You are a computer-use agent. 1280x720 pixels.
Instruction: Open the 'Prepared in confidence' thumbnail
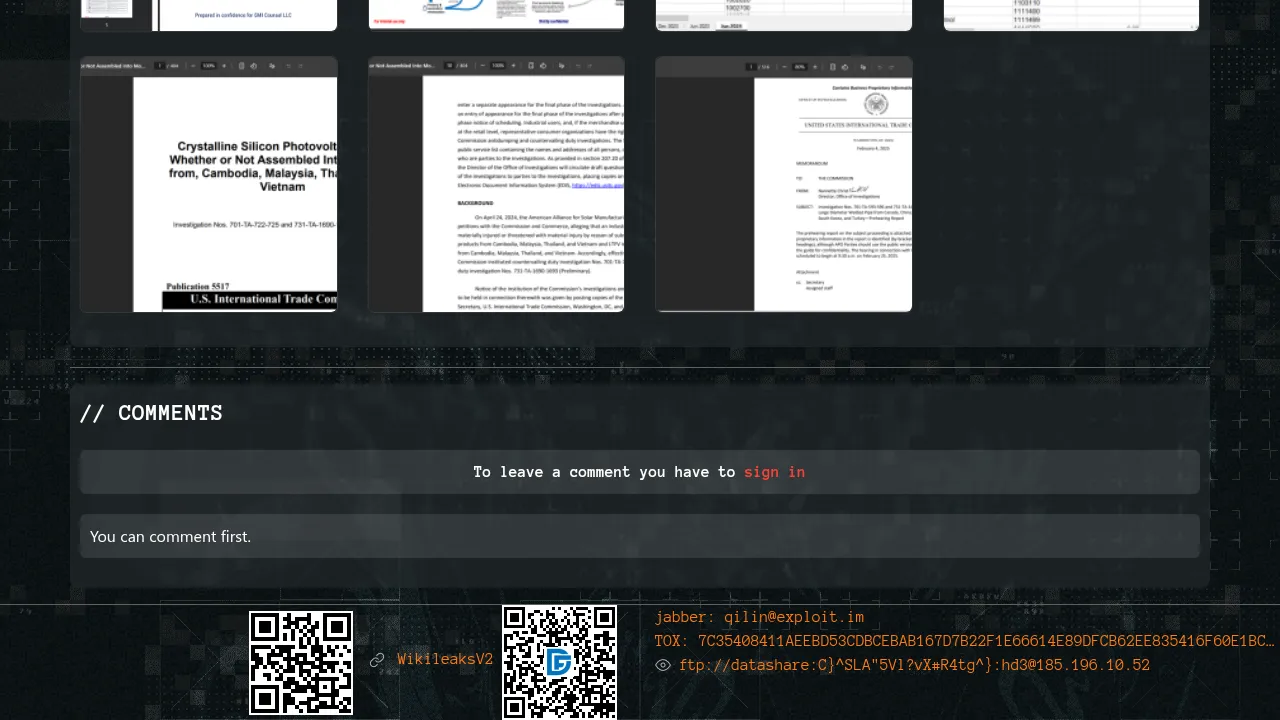pyautogui.click(x=209, y=15)
